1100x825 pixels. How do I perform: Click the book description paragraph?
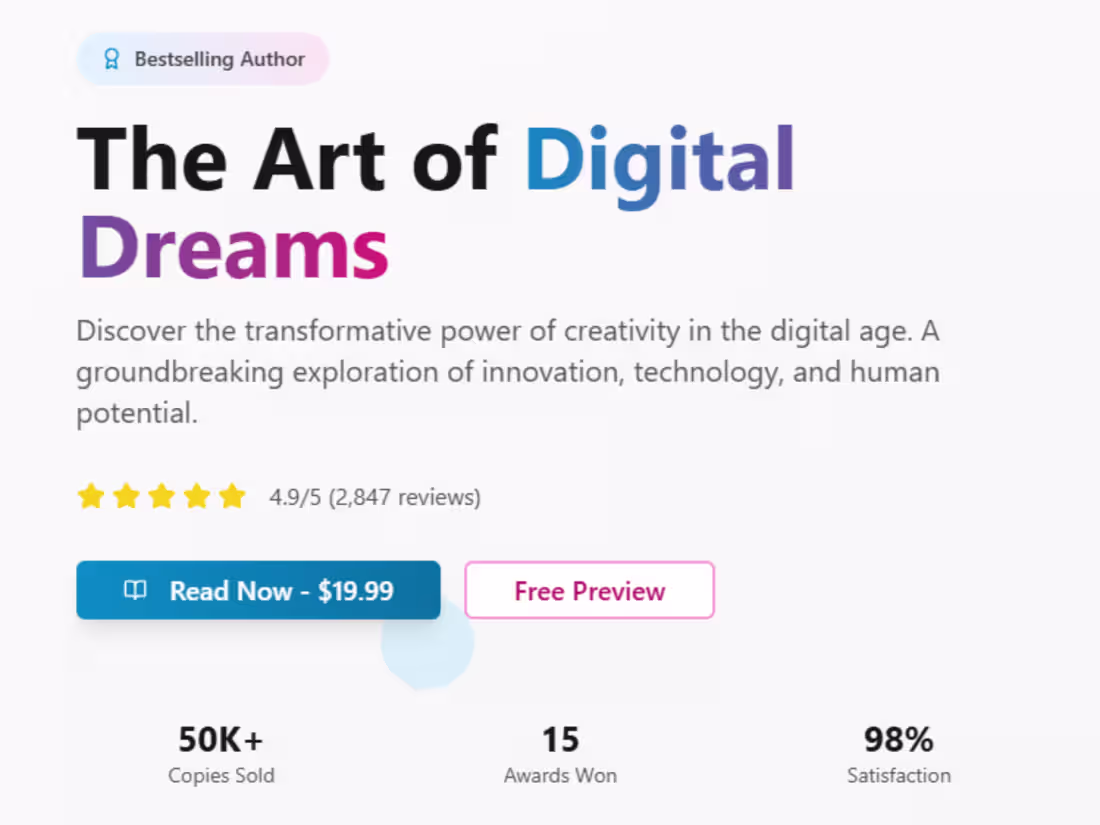(x=508, y=371)
